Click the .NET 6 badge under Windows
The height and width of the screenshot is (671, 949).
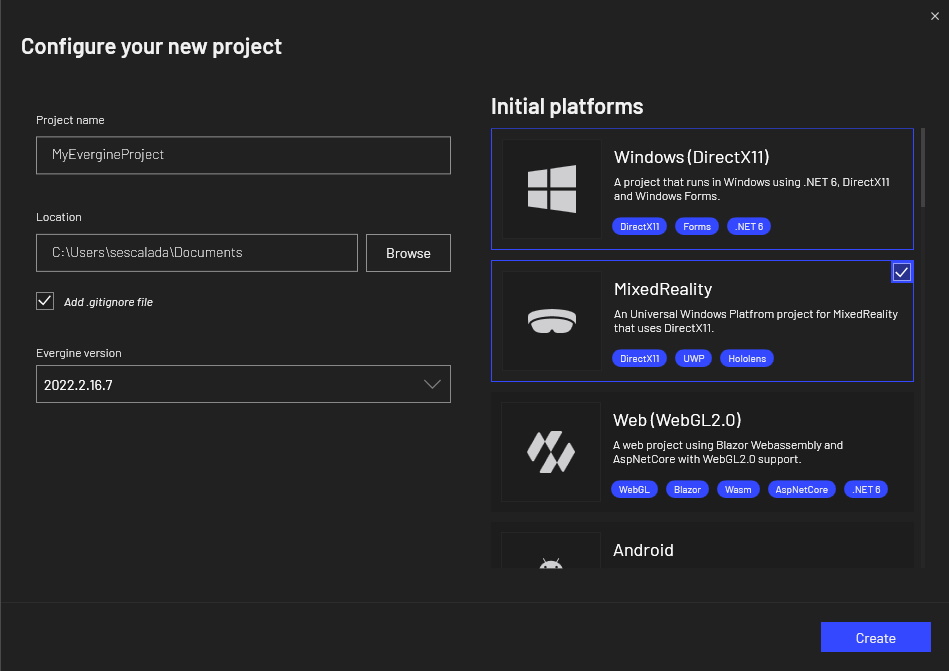pos(748,226)
